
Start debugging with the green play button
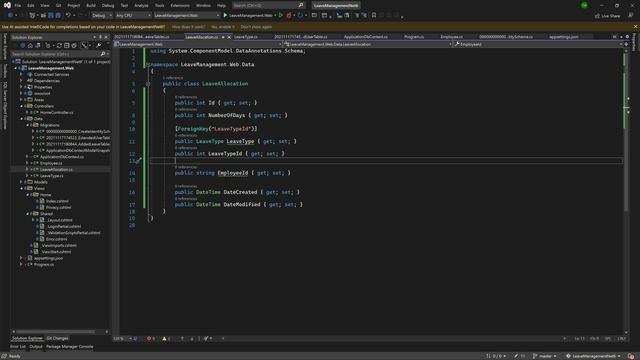point(225,16)
